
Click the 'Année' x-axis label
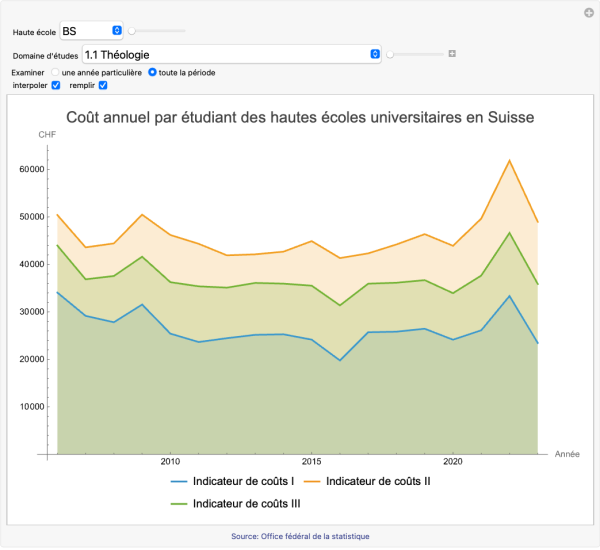coord(566,453)
